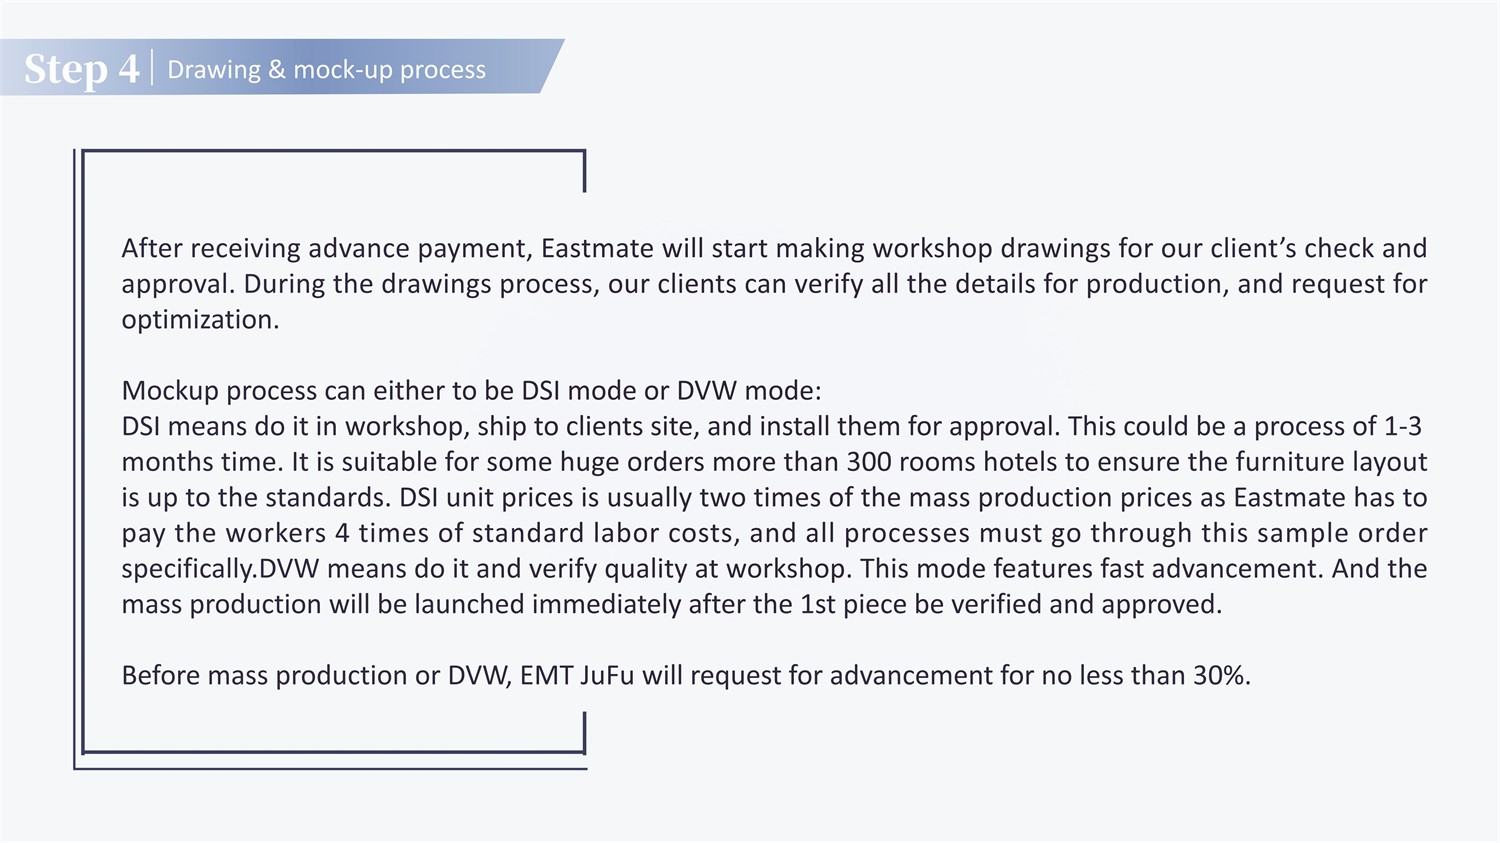Image resolution: width=1500 pixels, height=843 pixels.
Task: Select the "Drawing & mock-up process" subtitle
Action: [x=326, y=70]
